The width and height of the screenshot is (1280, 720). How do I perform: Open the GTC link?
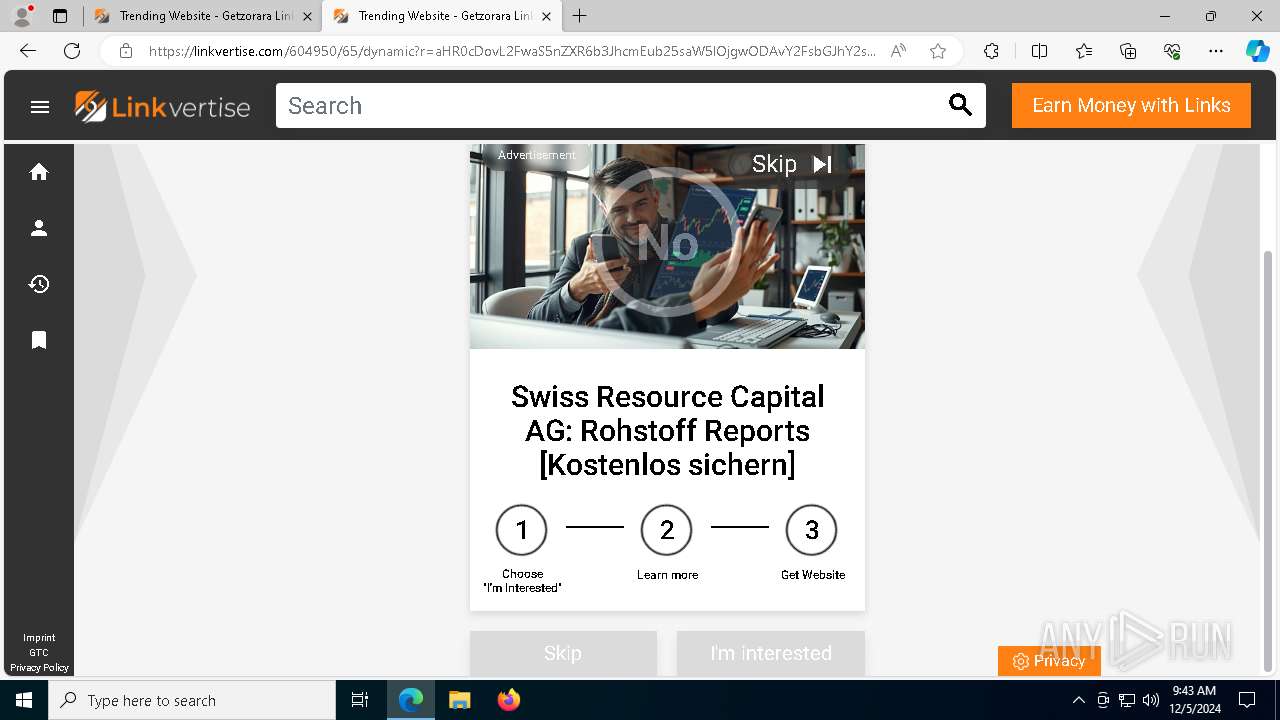(x=39, y=653)
